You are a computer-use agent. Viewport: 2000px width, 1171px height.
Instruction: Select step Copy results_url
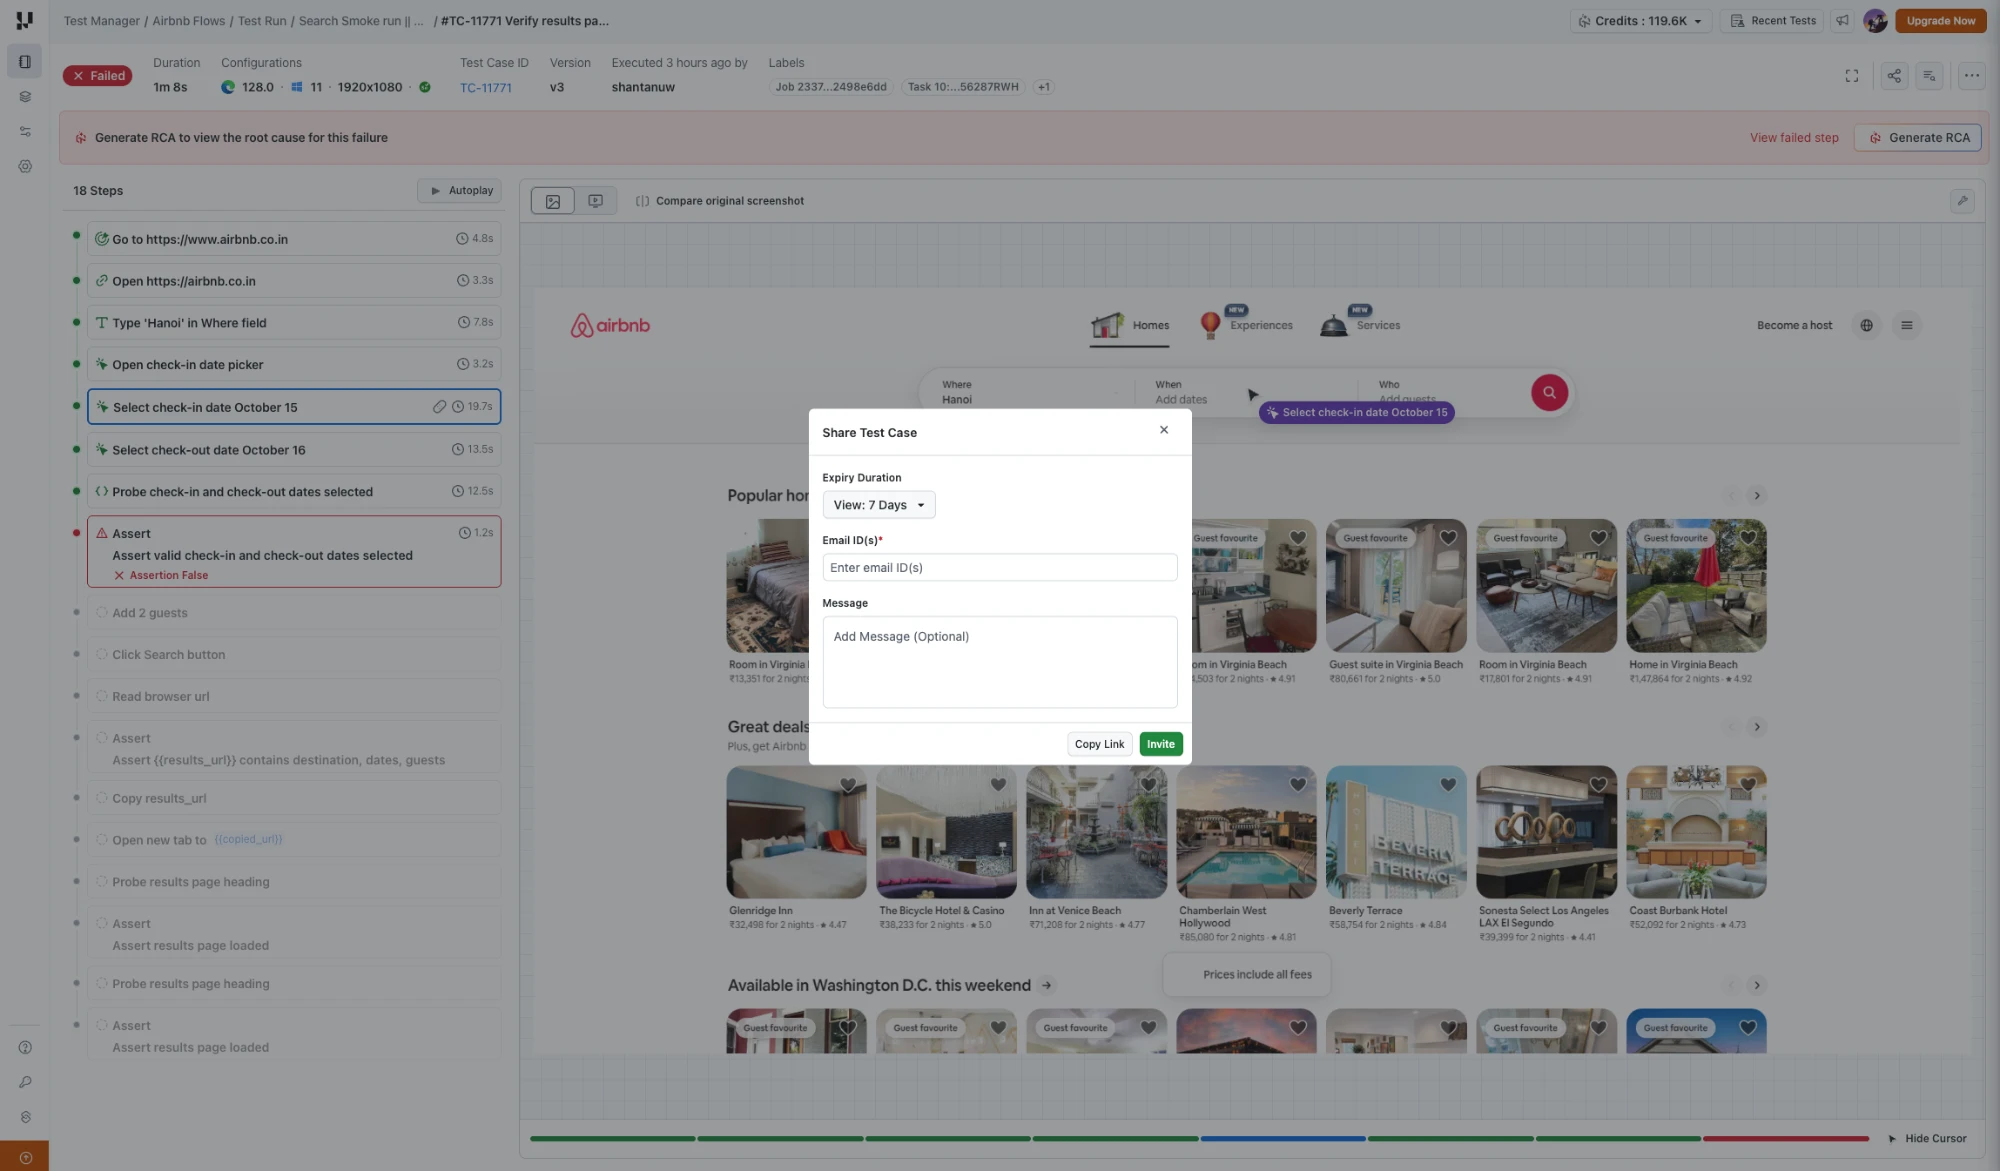point(294,799)
